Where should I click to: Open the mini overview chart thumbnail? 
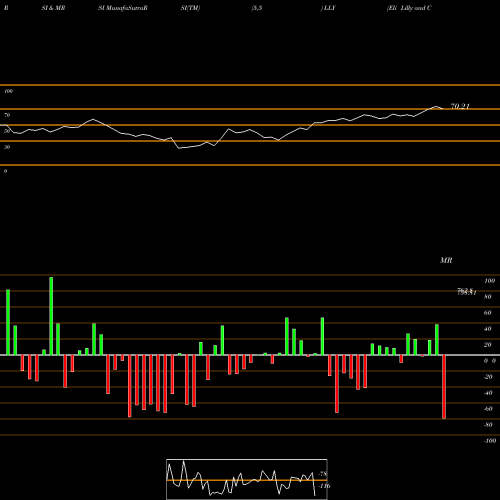[x=247, y=479]
